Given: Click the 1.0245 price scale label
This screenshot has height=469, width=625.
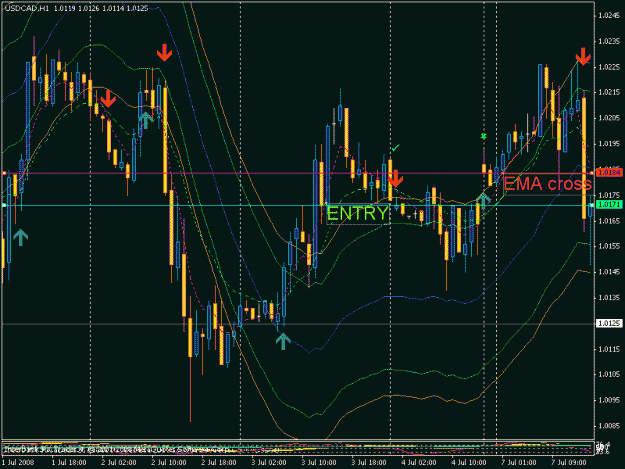Looking at the screenshot, I should (x=609, y=16).
